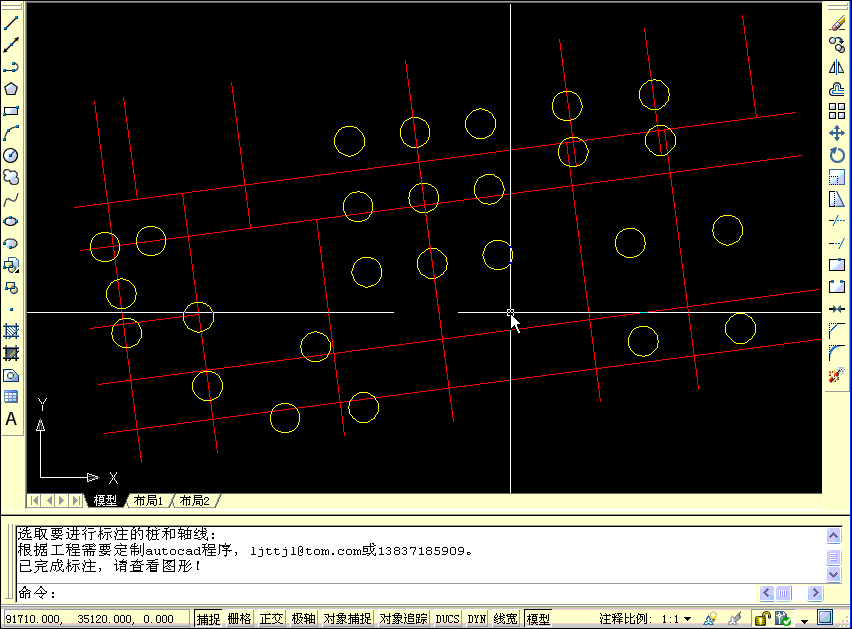Screen dimensions: 852x629
Task: Switch to the 布局1 tab
Action: pos(148,500)
